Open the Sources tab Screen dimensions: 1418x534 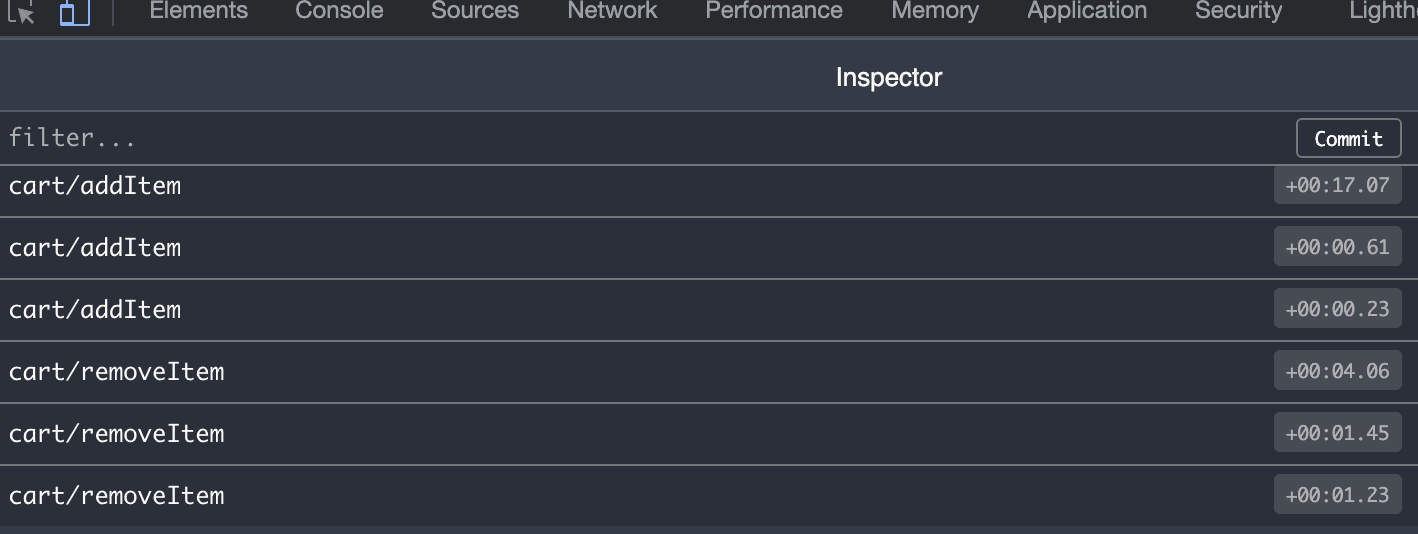(x=475, y=11)
